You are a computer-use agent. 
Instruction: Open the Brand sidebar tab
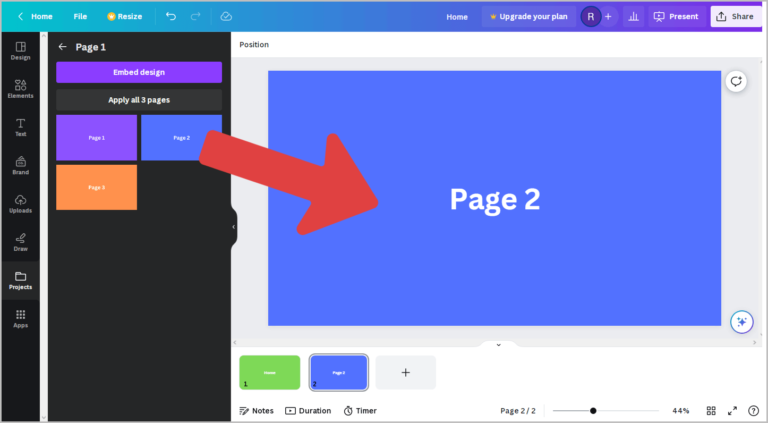(x=20, y=165)
